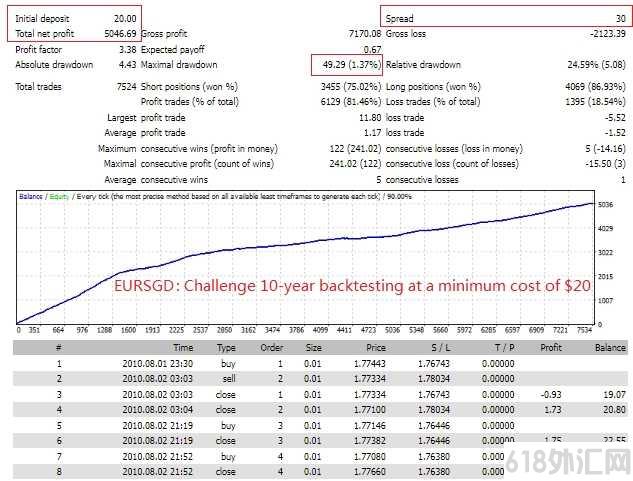Viewport: 633px width, 481px height.
Task: Click the Order column header
Action: point(272,348)
